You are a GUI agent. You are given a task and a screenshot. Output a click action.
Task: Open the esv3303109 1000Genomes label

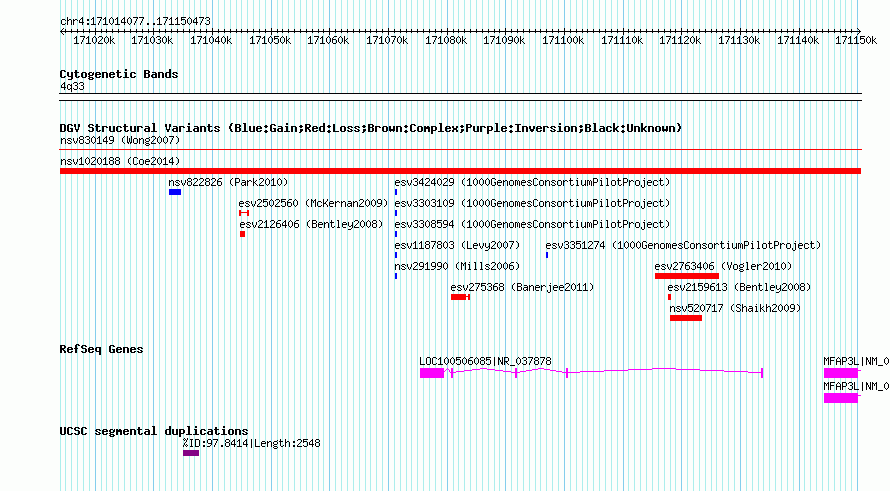click(532, 203)
